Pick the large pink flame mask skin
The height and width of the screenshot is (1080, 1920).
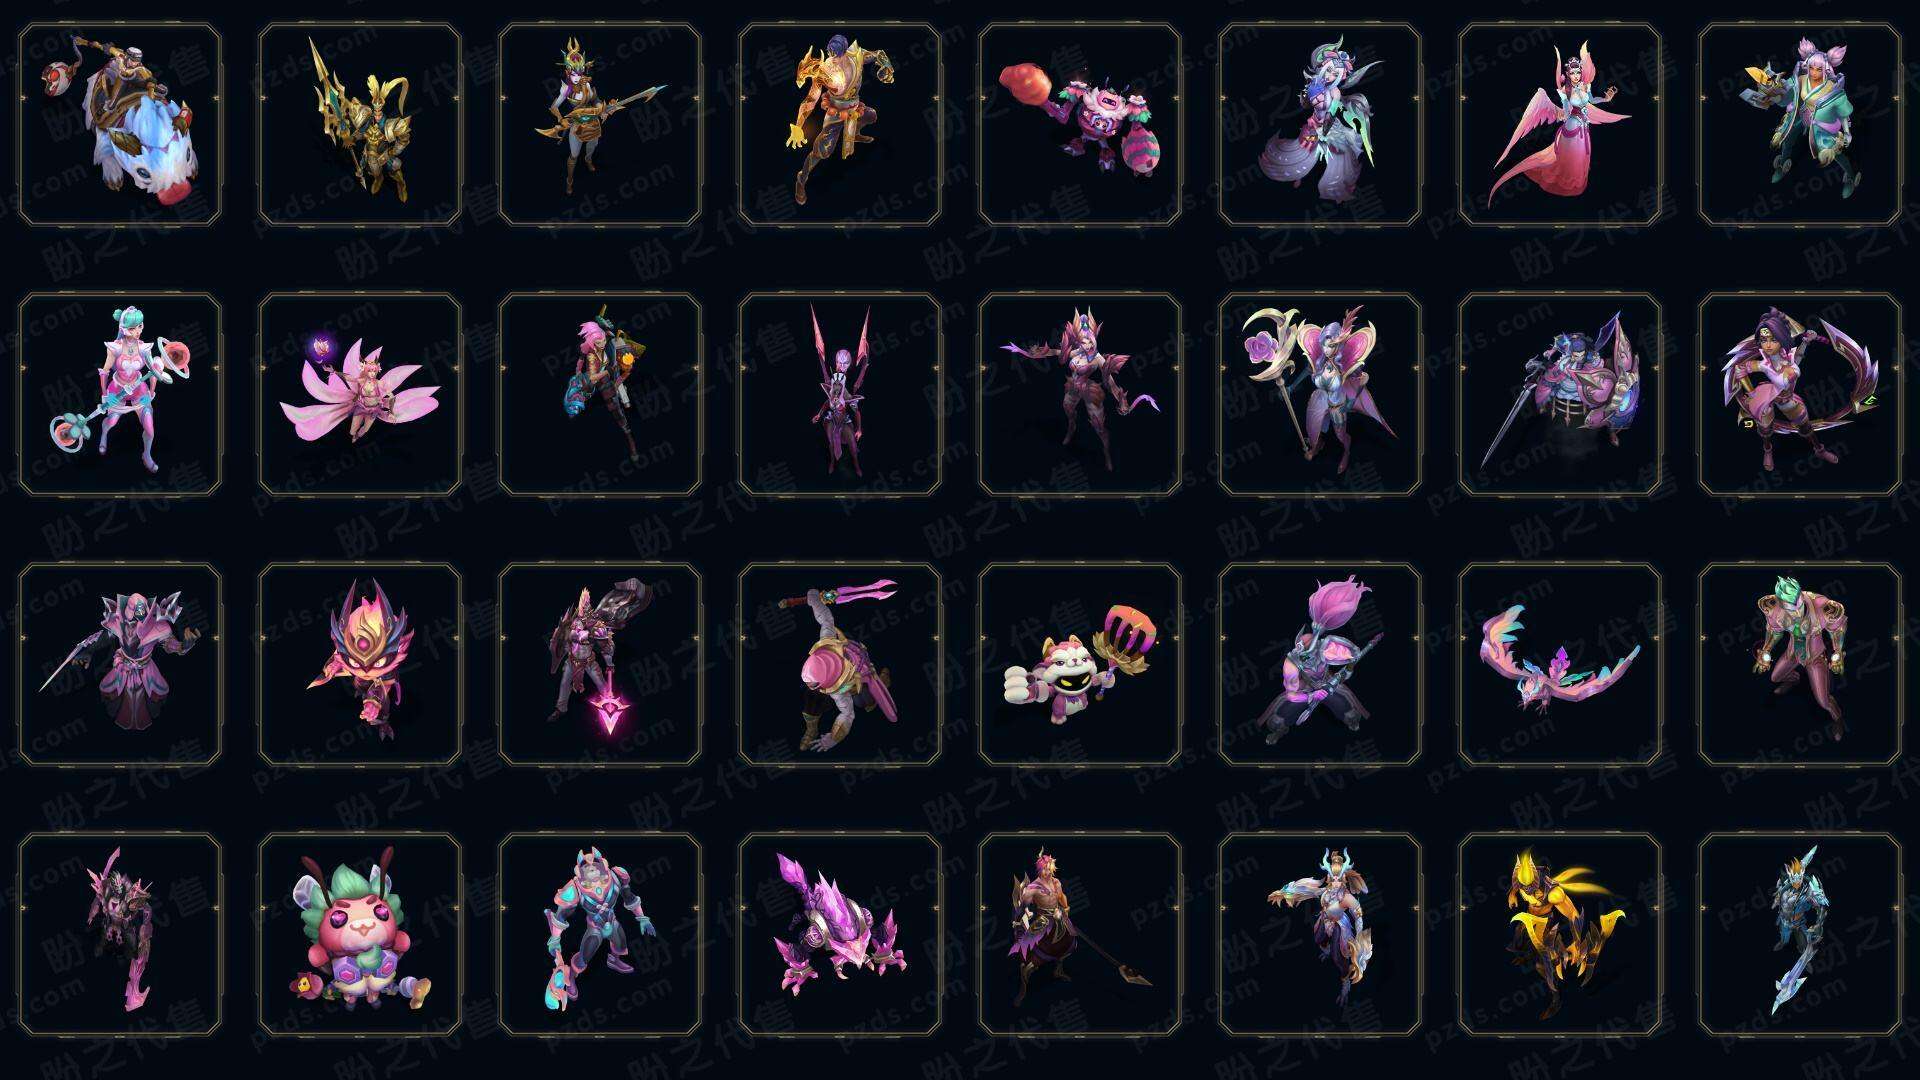(x=360, y=664)
